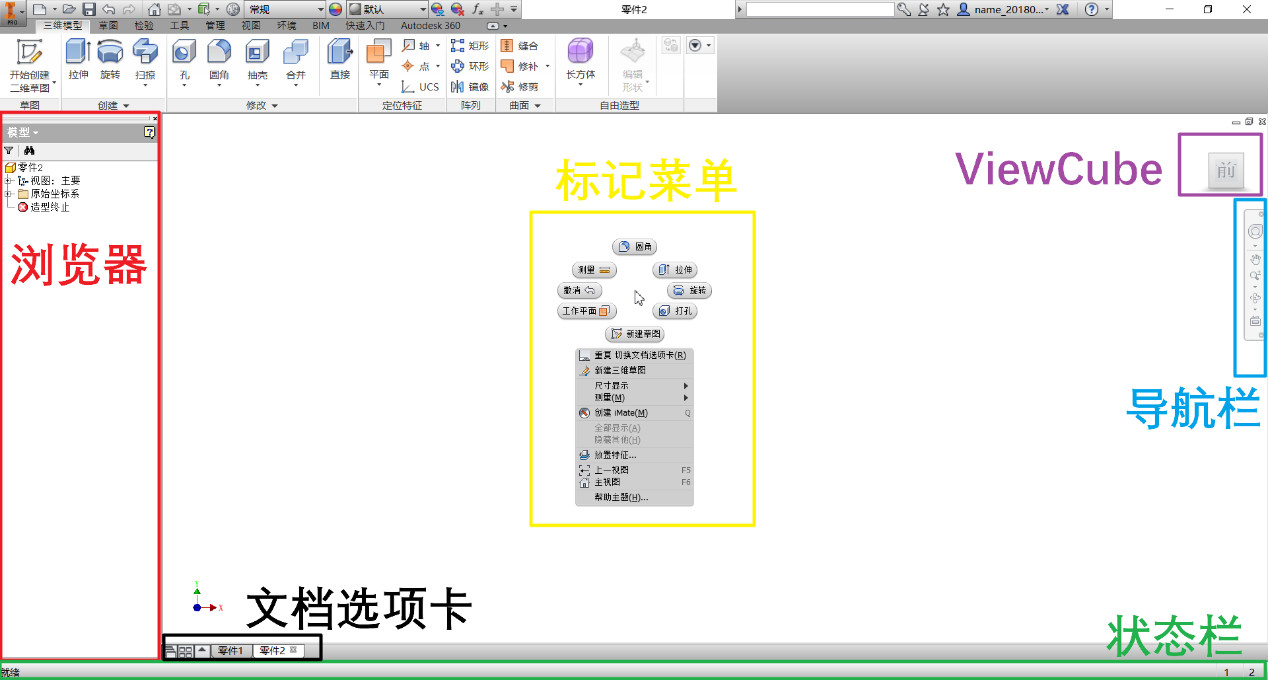Start a 2D sketch with 开始创建二维草图

tap(29, 67)
